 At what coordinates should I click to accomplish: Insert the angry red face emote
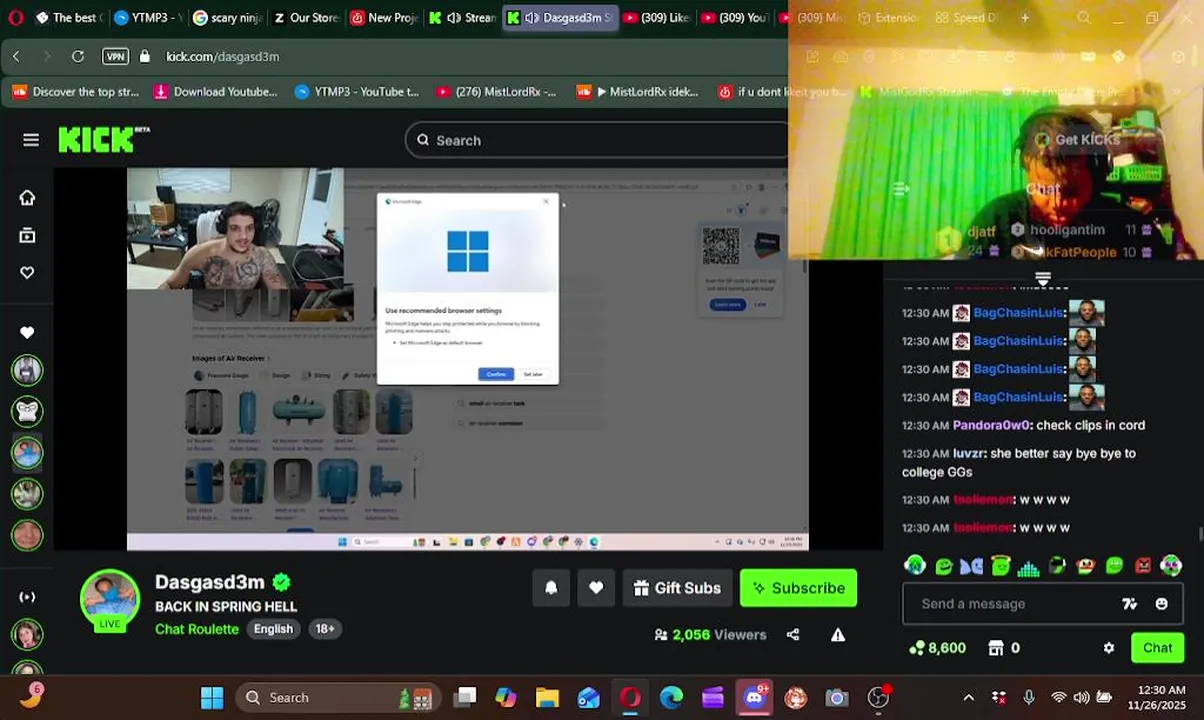pos(1143,566)
